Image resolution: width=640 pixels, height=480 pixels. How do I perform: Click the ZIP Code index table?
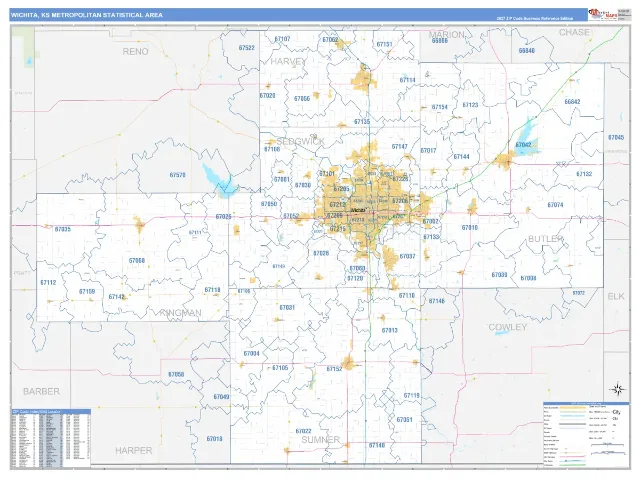coord(51,438)
